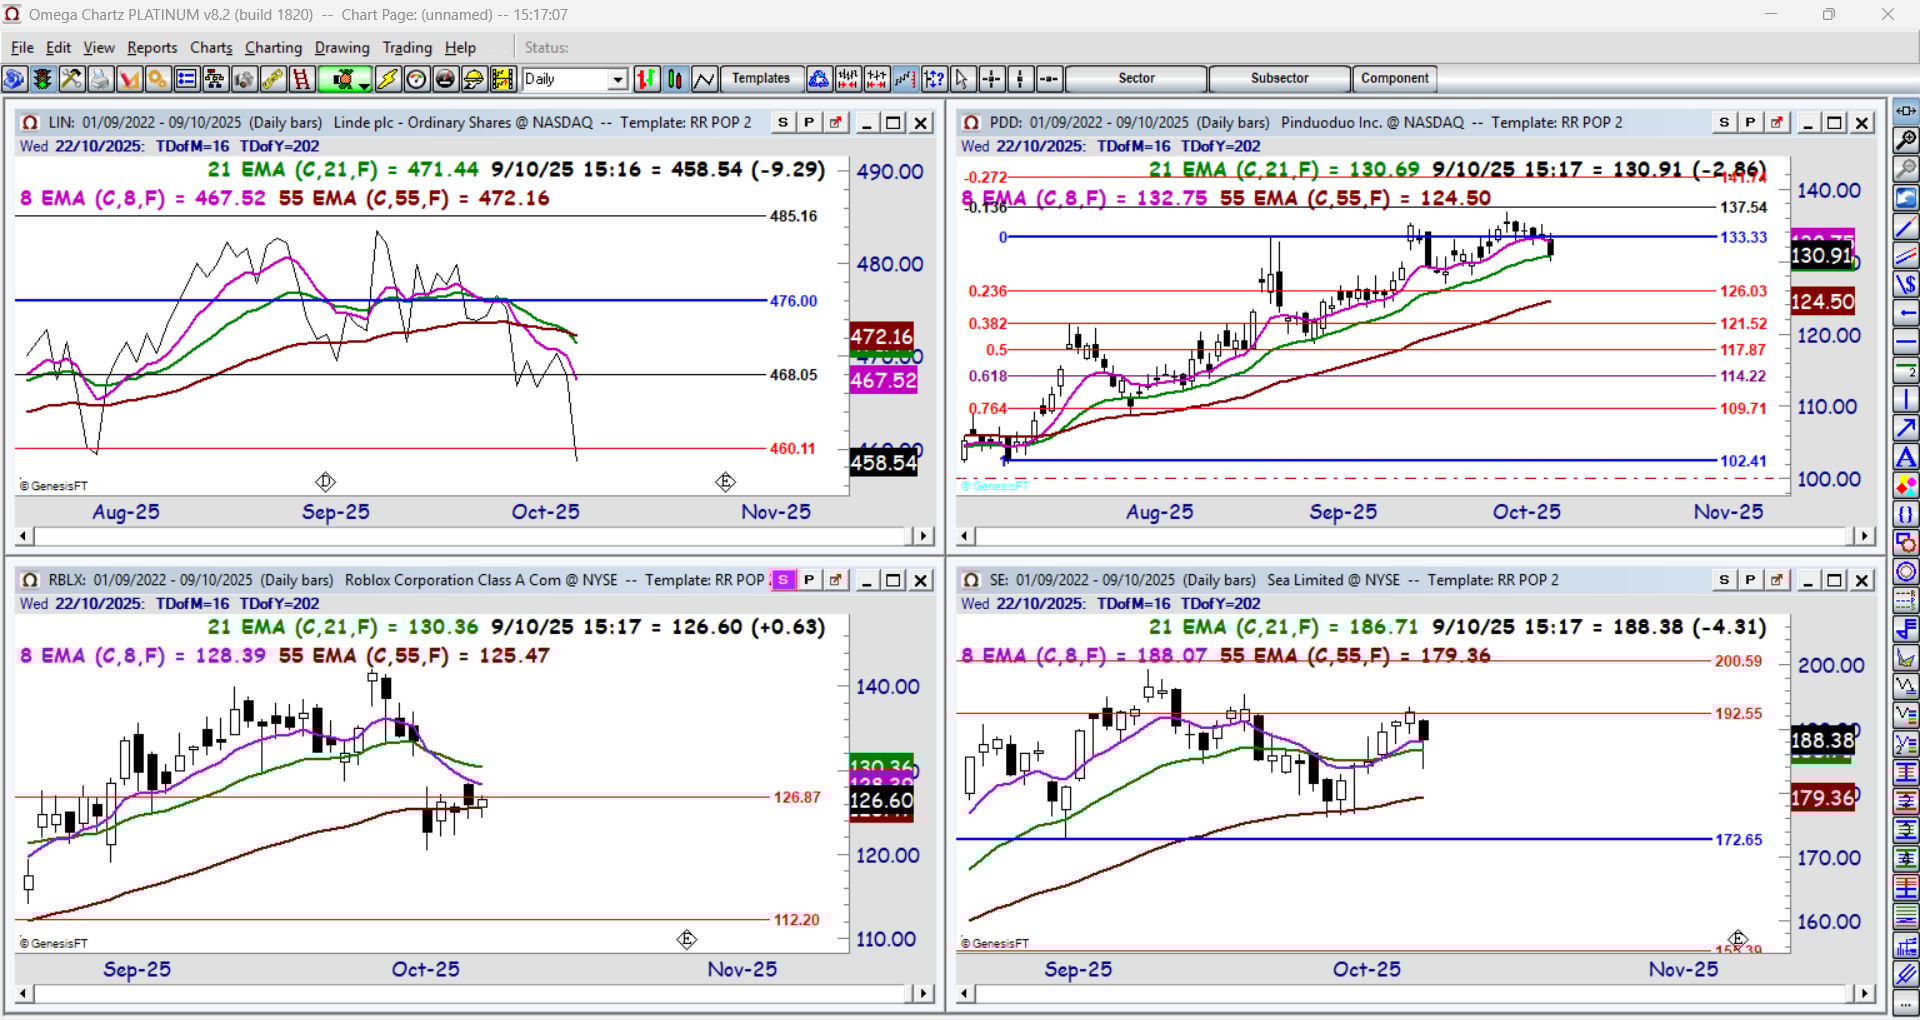Click the Component button
1920x1020 pixels.
(1394, 78)
